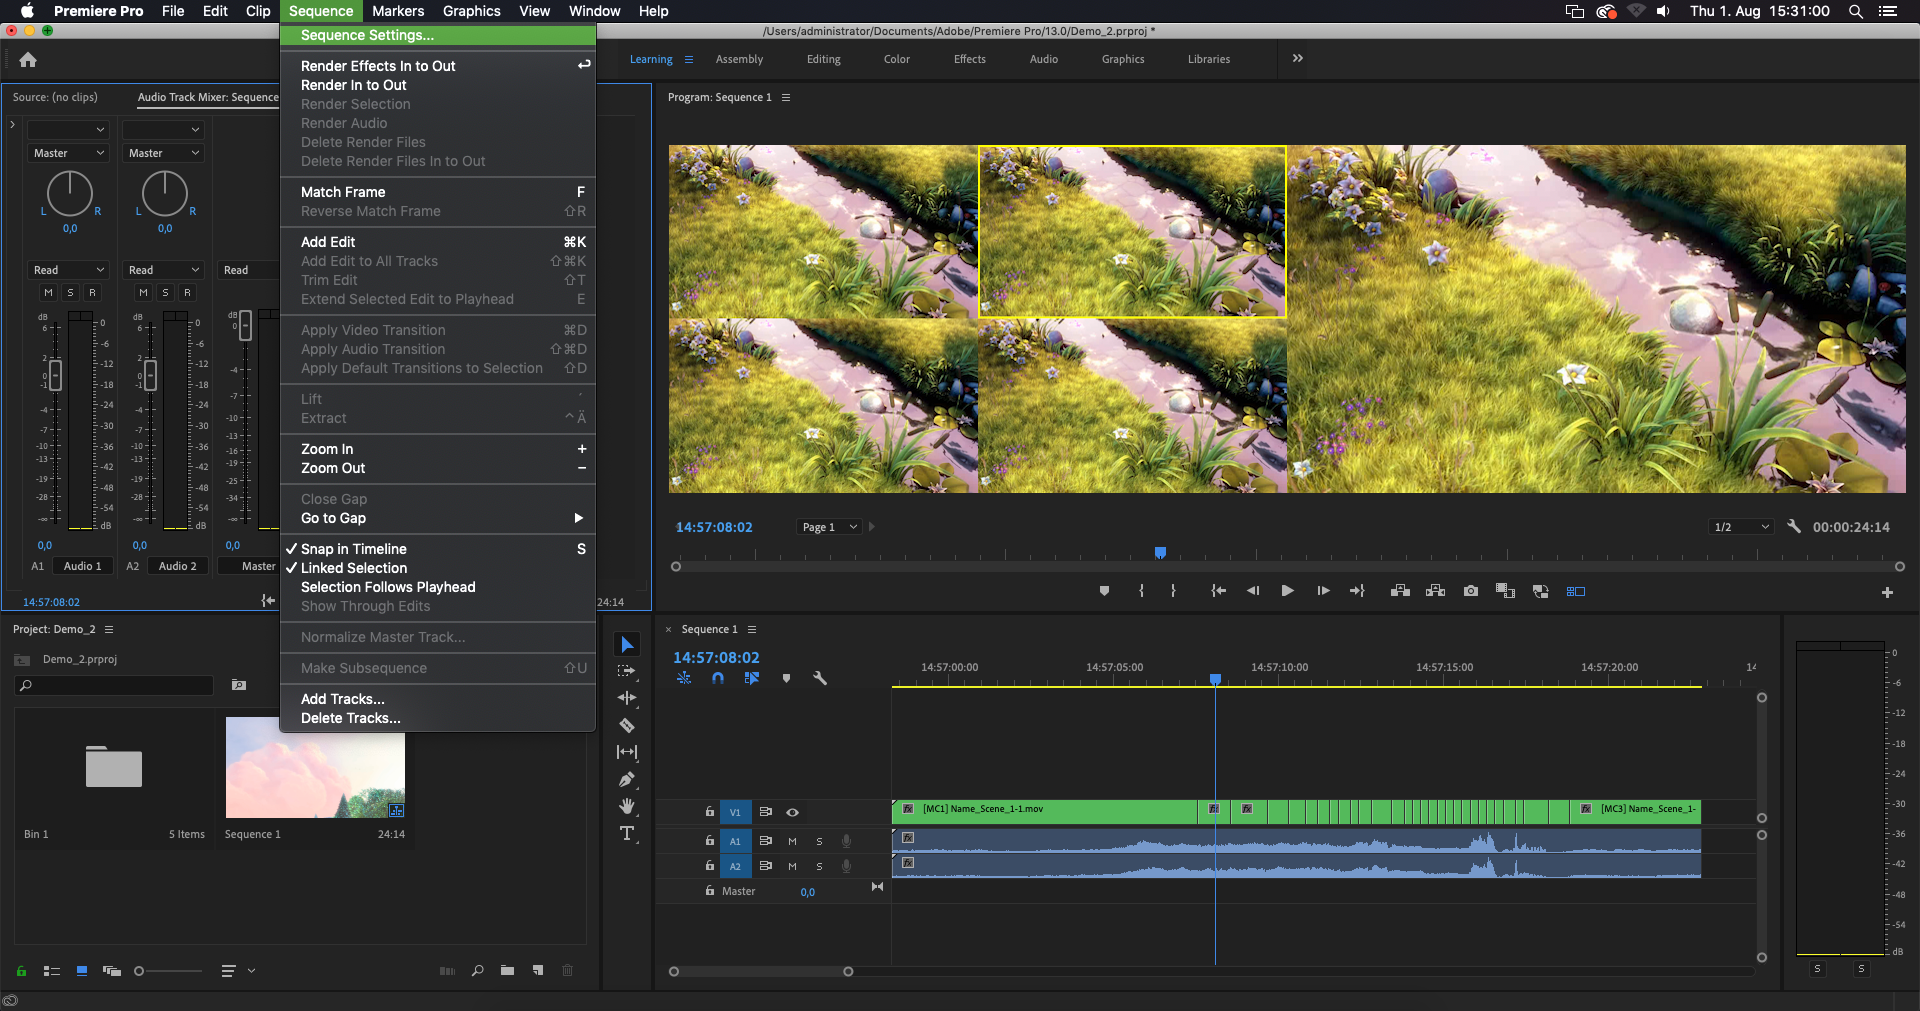This screenshot has height=1011, width=1920.
Task: Select the Type tool
Action: (627, 833)
